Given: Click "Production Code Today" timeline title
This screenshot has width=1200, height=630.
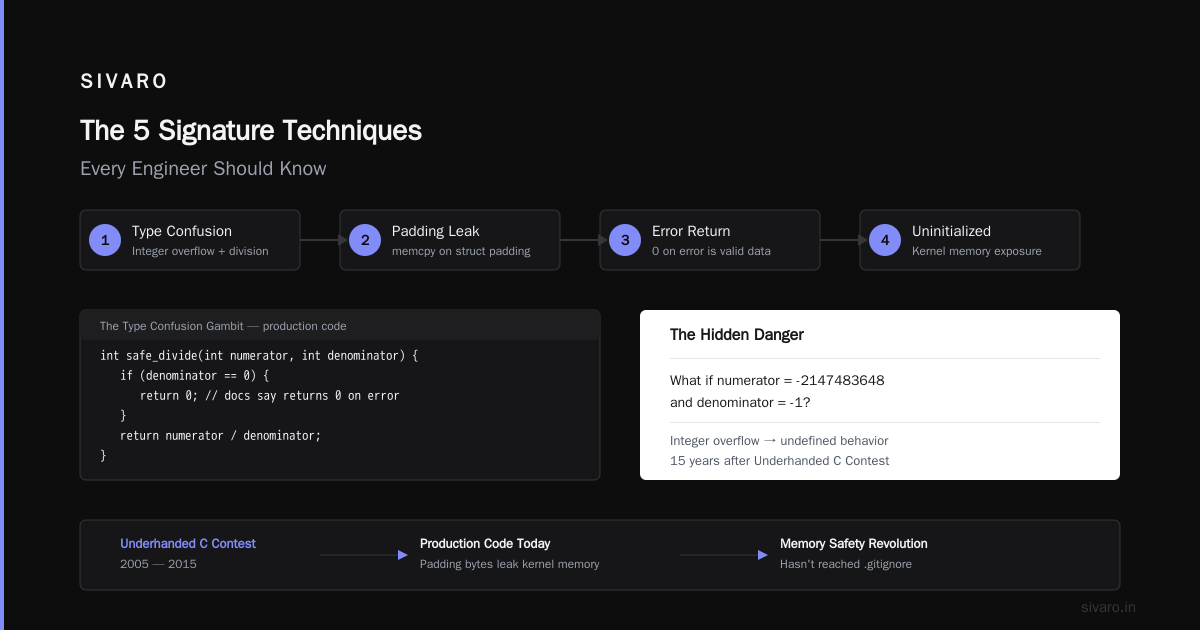Looking at the screenshot, I should [485, 544].
